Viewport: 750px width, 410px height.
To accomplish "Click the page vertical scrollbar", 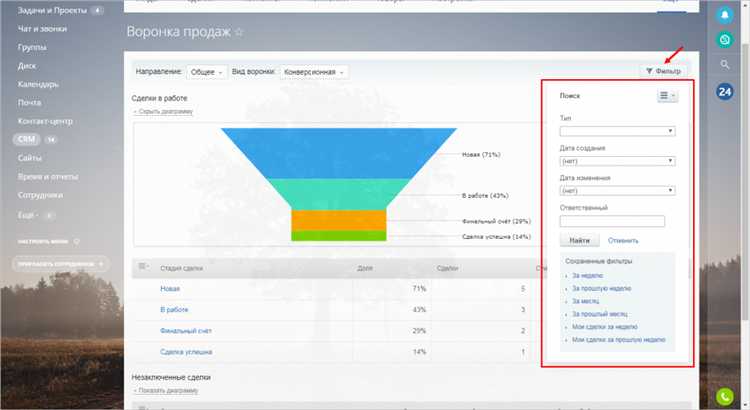I will pyautogui.click(x=745, y=182).
